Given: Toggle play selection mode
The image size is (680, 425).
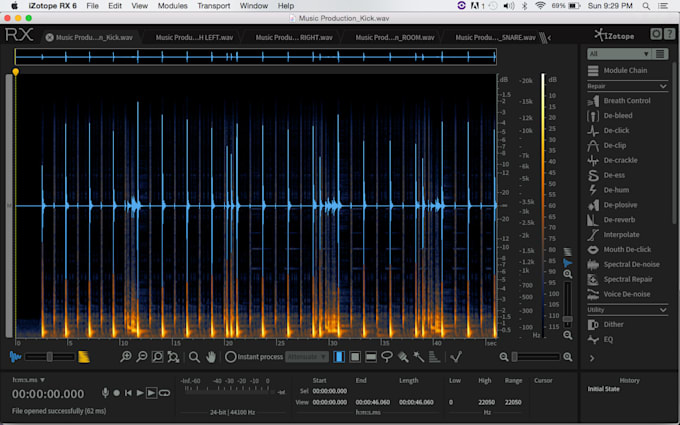Looking at the screenshot, I should [x=151, y=393].
